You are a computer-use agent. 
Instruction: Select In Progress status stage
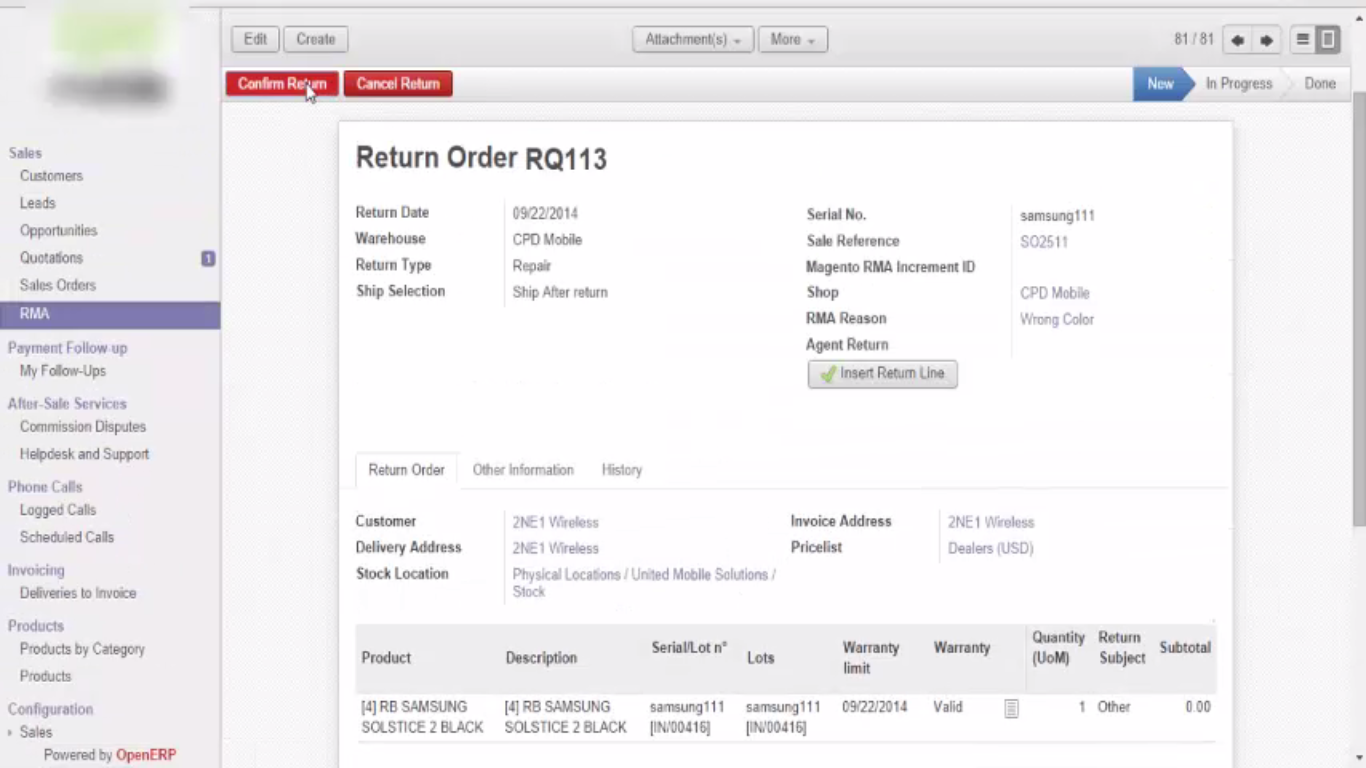(x=1238, y=84)
